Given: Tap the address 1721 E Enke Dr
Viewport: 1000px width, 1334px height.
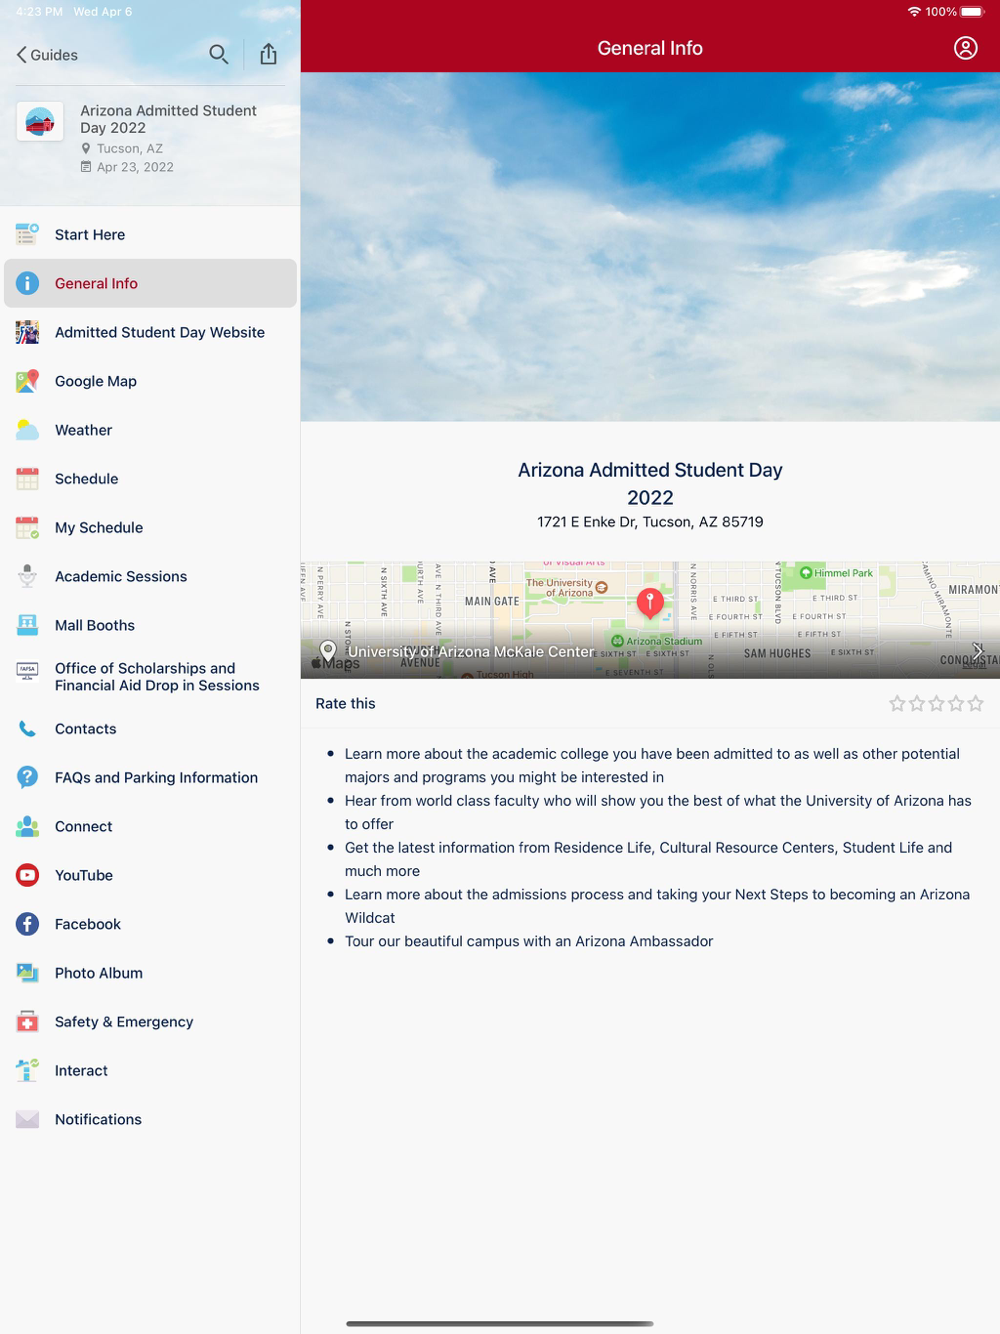Looking at the screenshot, I should (x=650, y=522).
